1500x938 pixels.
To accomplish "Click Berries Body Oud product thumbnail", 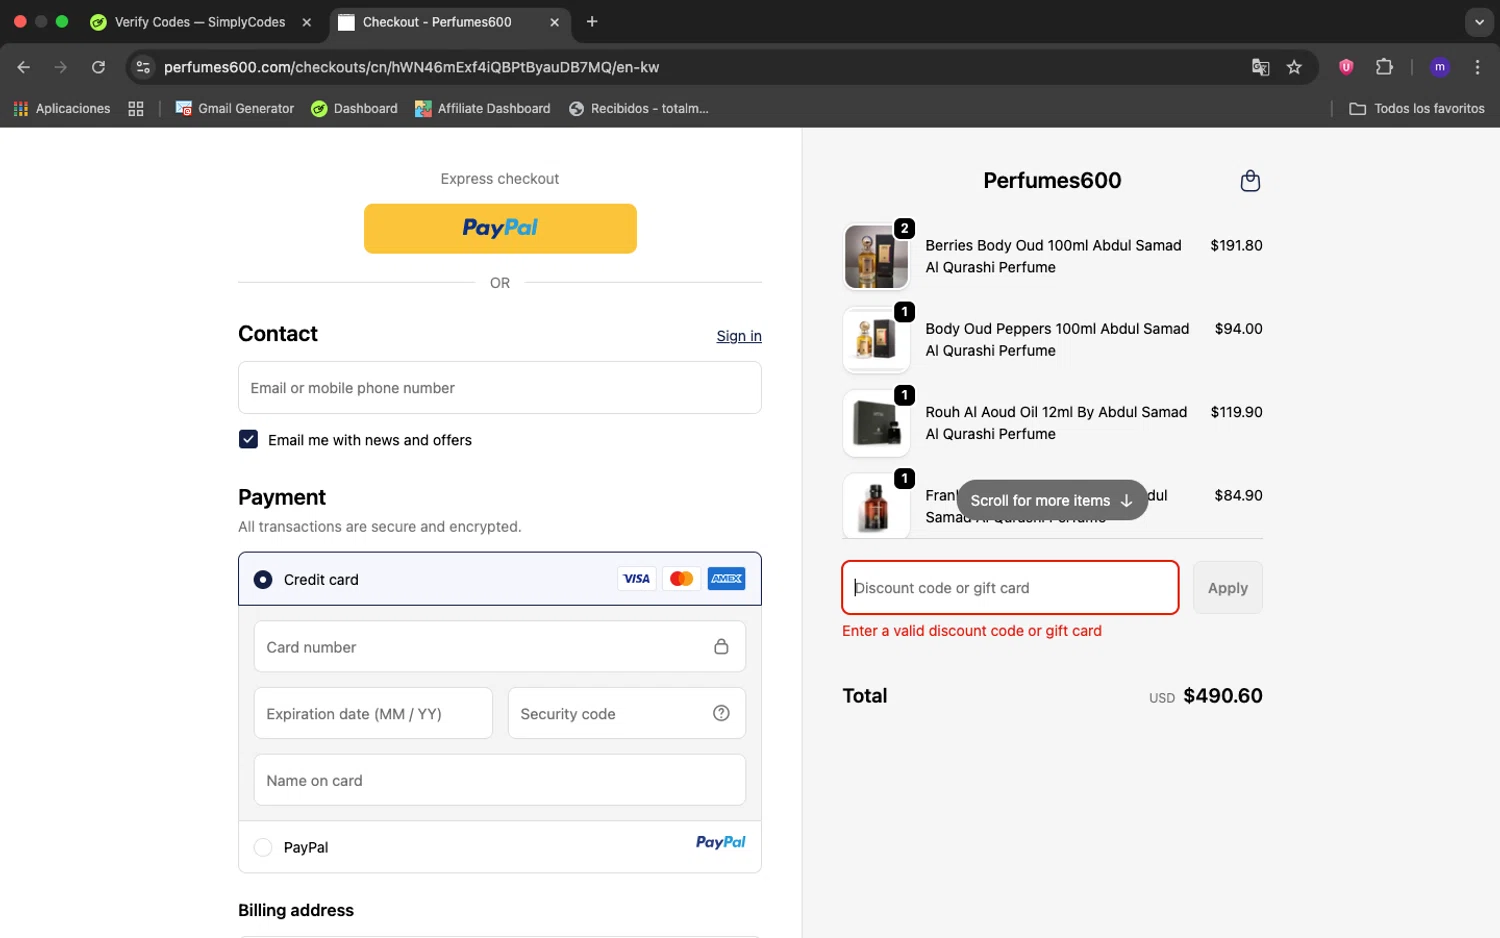I will point(876,256).
